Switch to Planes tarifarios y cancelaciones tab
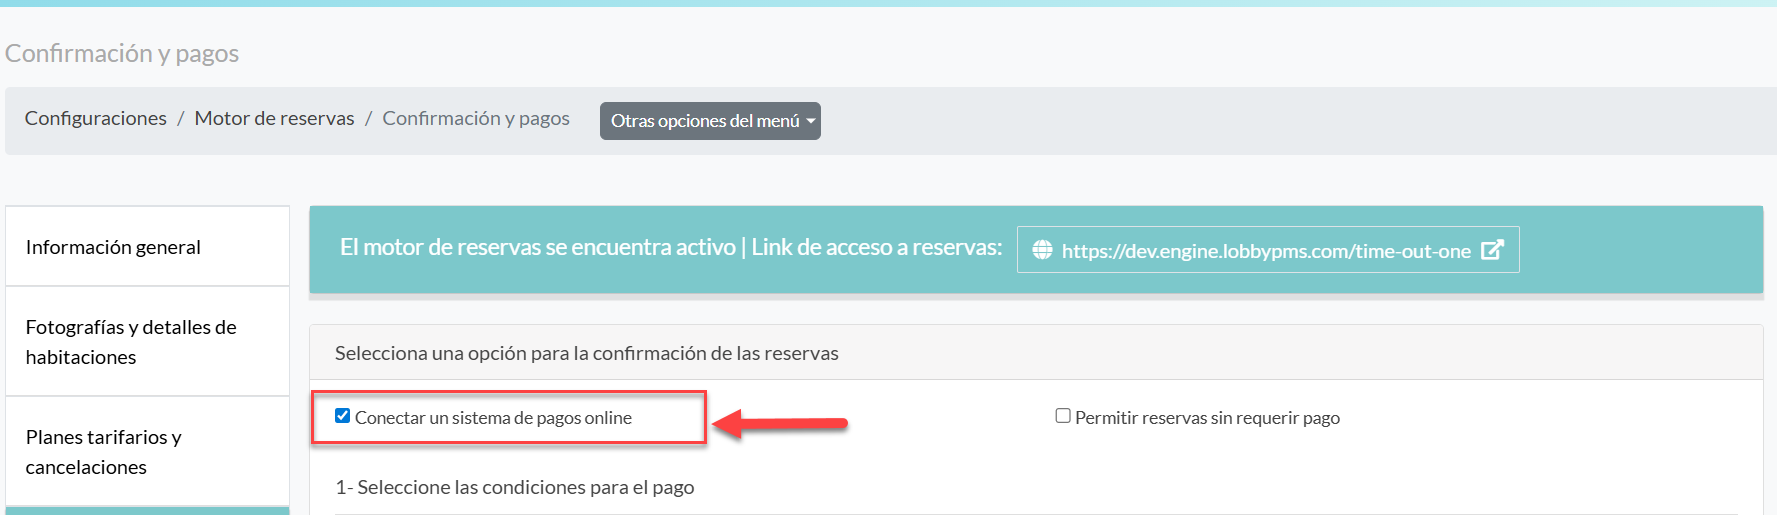This screenshot has height=515, width=1777. [x=104, y=452]
